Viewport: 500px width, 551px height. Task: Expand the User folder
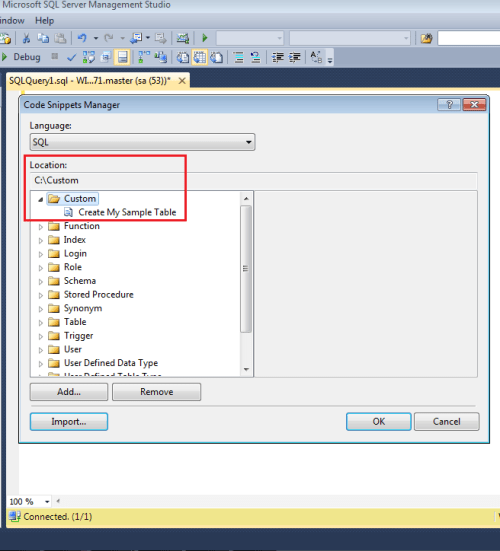click(40, 350)
